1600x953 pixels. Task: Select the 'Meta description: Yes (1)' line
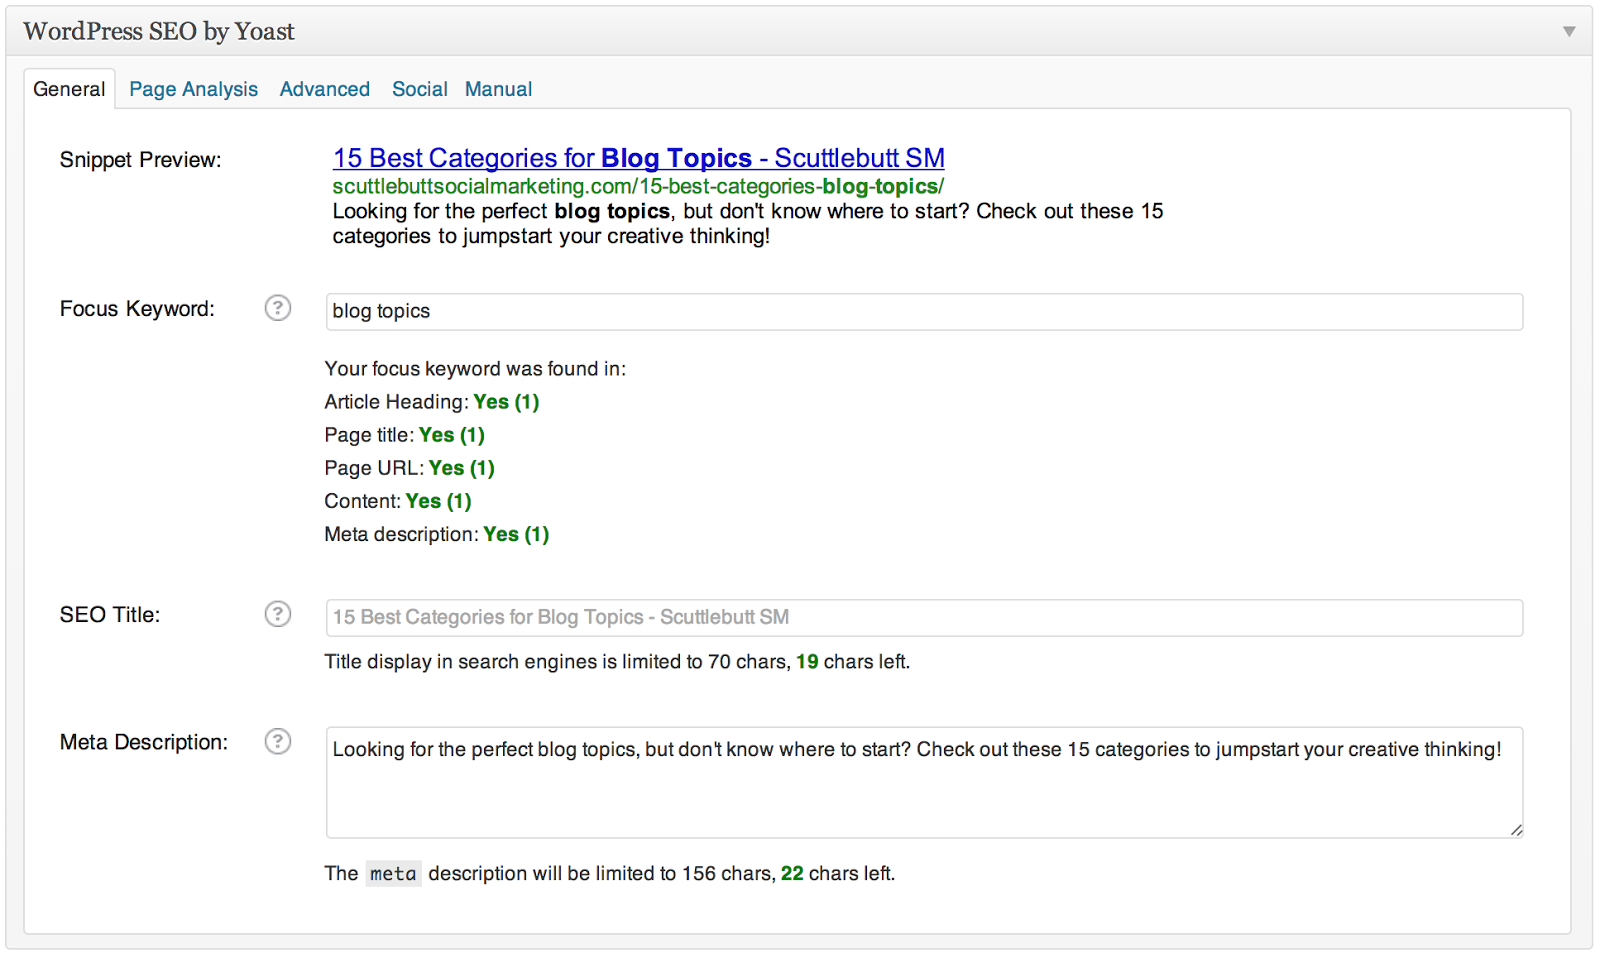click(437, 534)
